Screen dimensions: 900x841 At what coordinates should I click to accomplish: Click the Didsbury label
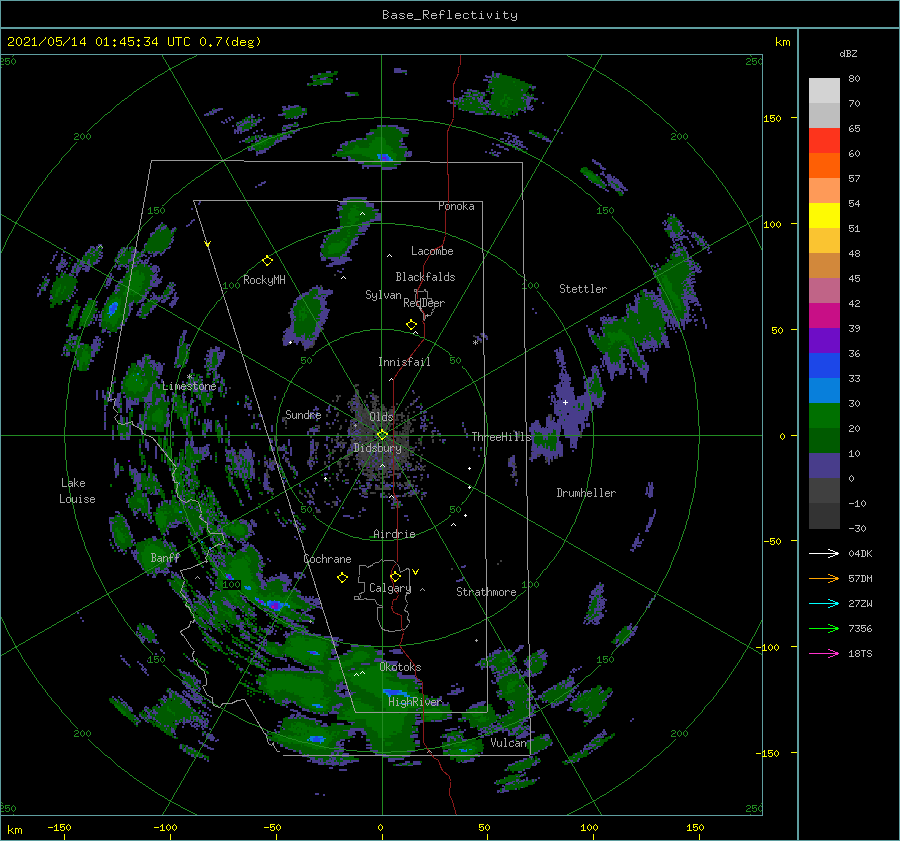tap(377, 448)
